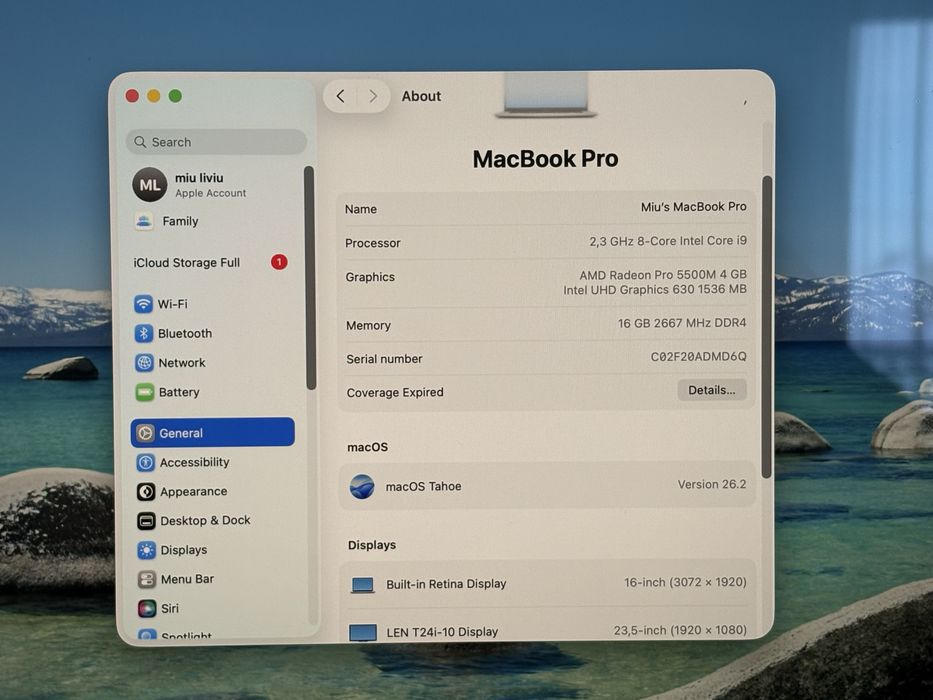The height and width of the screenshot is (700, 933).
Task: Open iCloud Storage Full notice
Action: click(212, 262)
